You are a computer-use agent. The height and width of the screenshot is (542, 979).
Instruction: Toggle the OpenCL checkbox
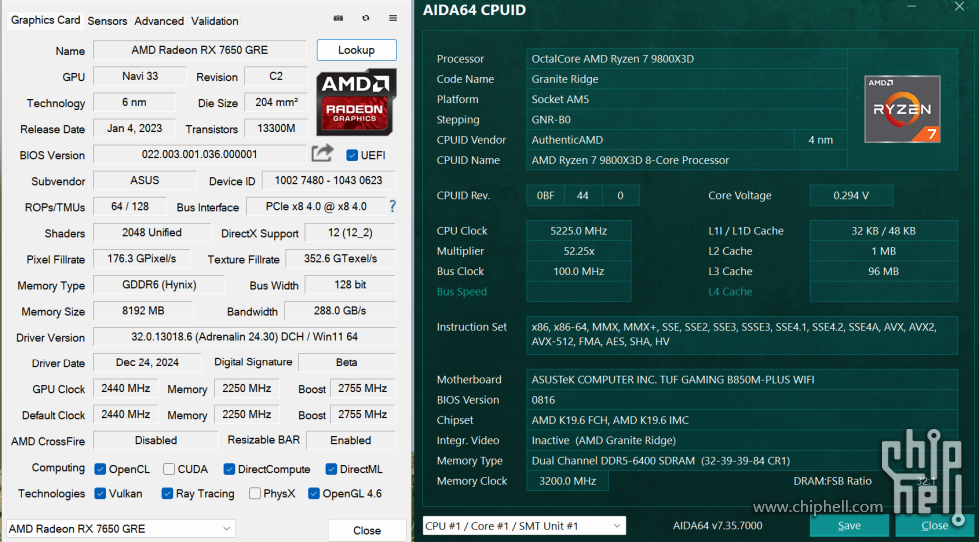(99, 469)
